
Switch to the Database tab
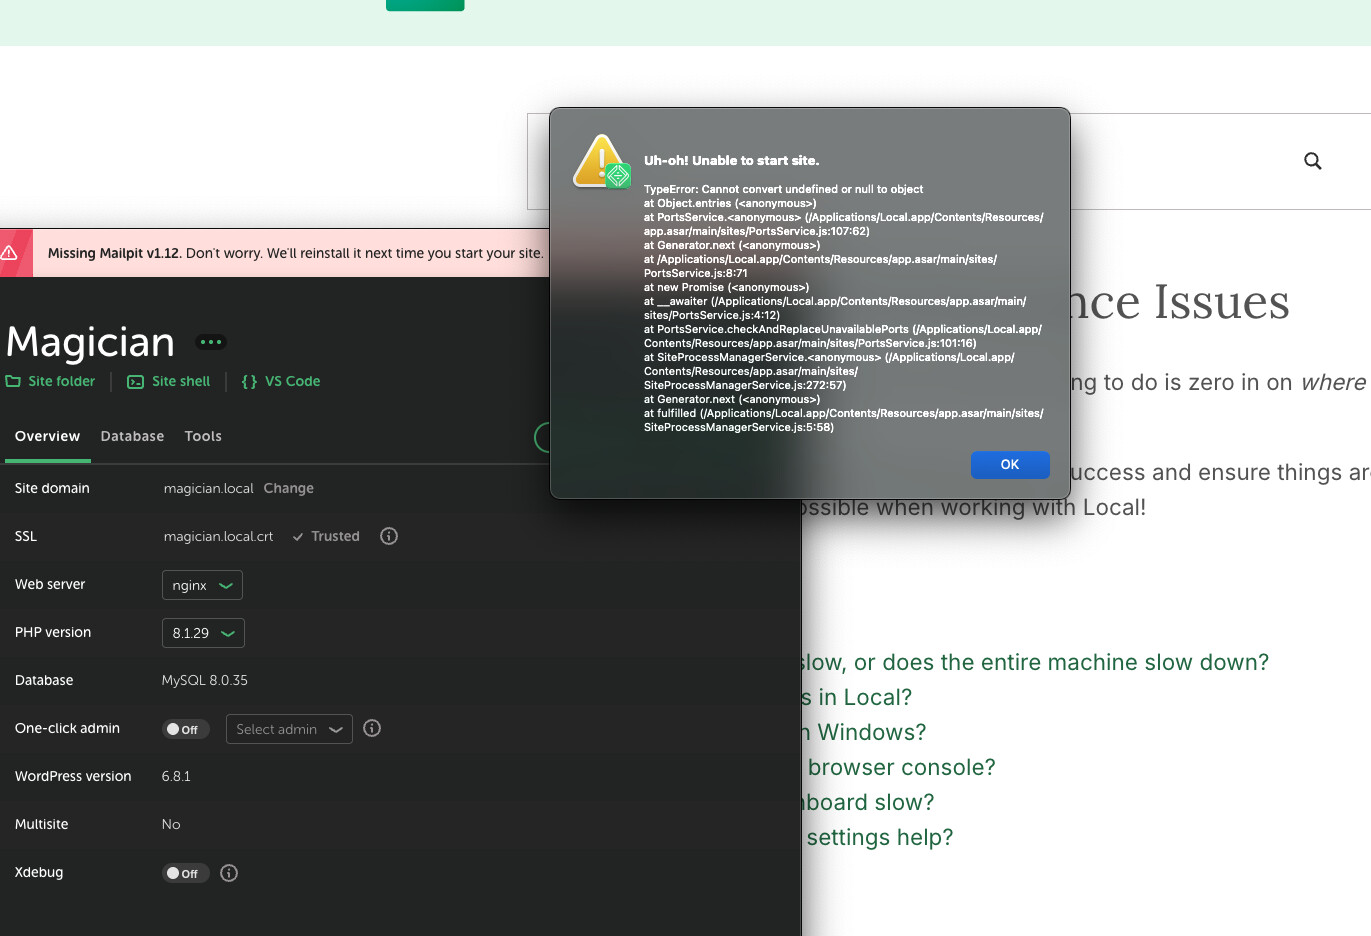(132, 436)
